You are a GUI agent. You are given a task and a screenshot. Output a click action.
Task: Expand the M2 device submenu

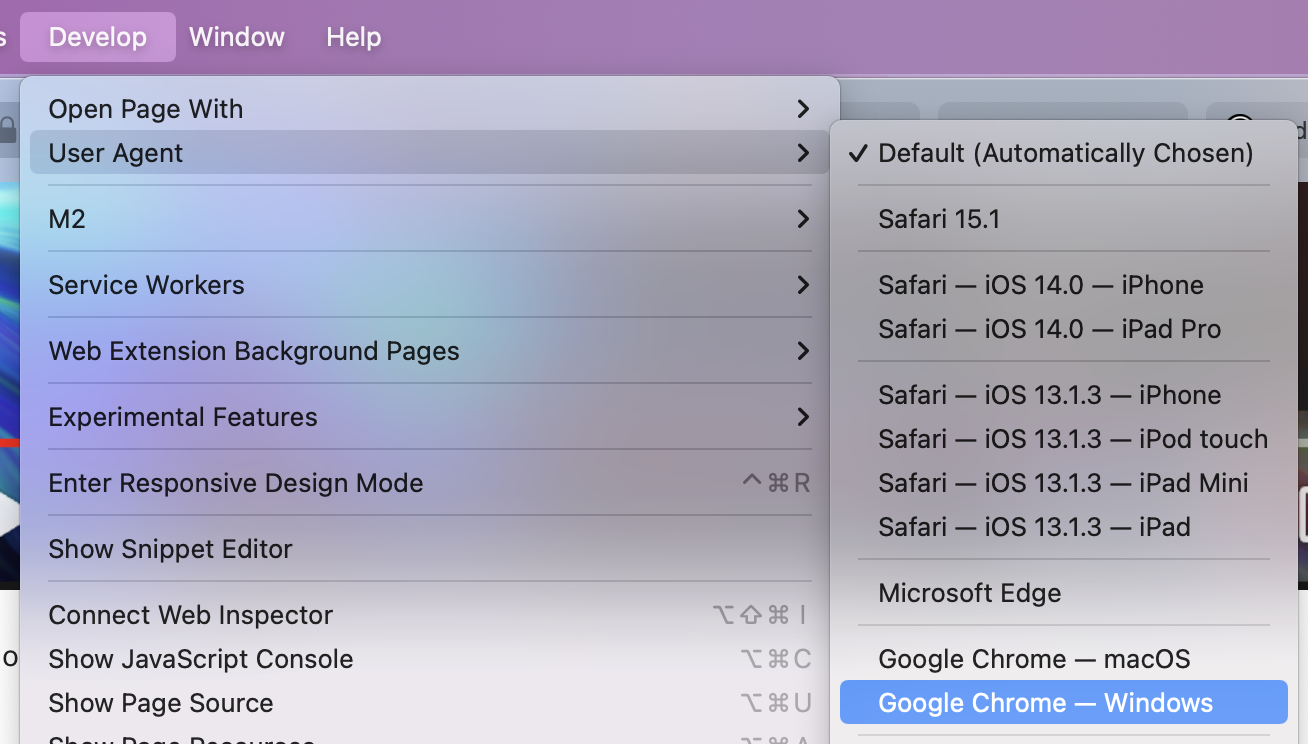pyautogui.click(x=429, y=219)
